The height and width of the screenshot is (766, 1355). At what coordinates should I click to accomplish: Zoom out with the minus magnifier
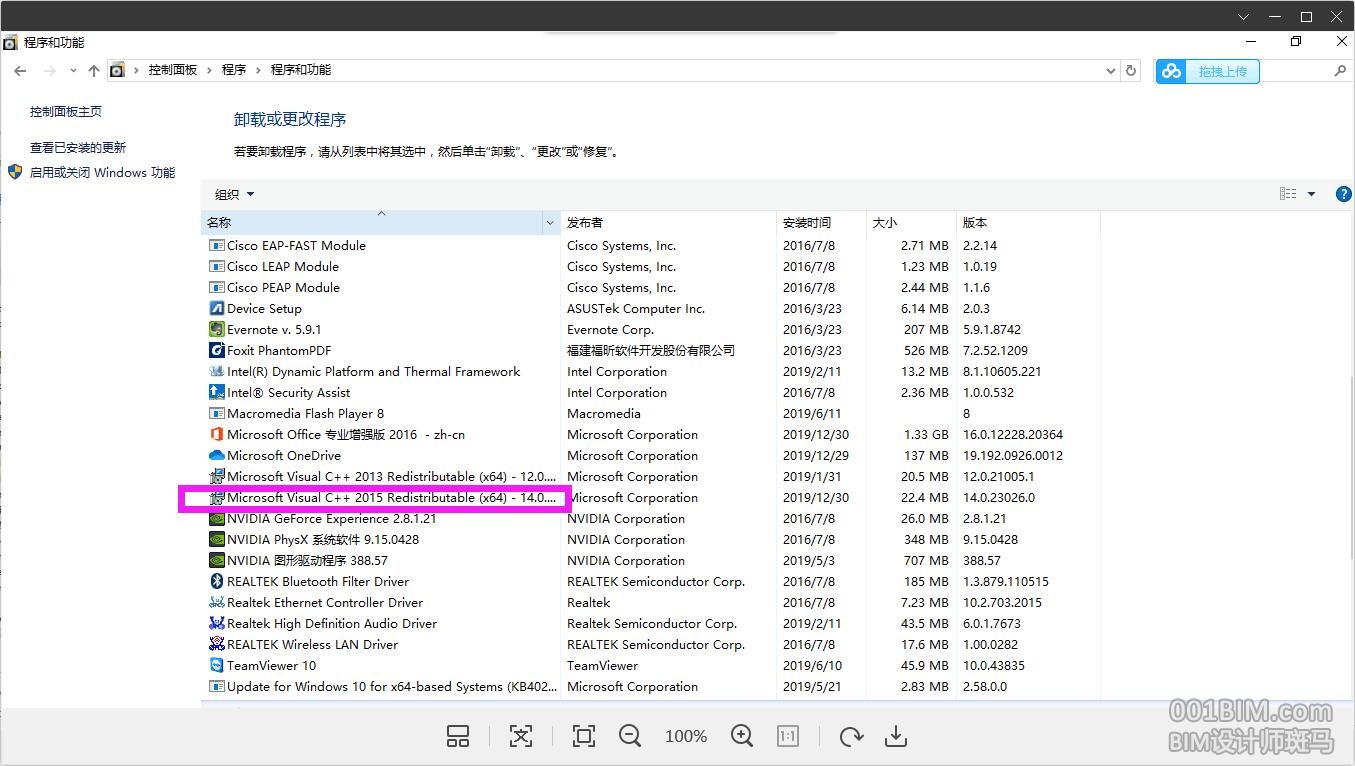tap(630, 737)
